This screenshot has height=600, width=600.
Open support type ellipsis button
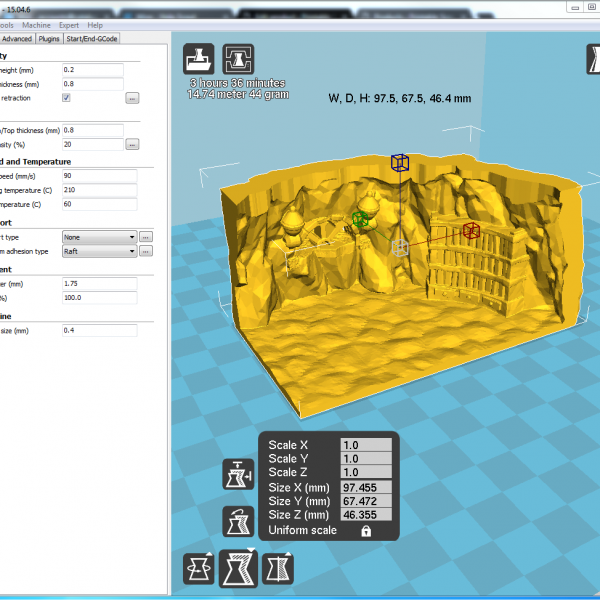click(145, 237)
